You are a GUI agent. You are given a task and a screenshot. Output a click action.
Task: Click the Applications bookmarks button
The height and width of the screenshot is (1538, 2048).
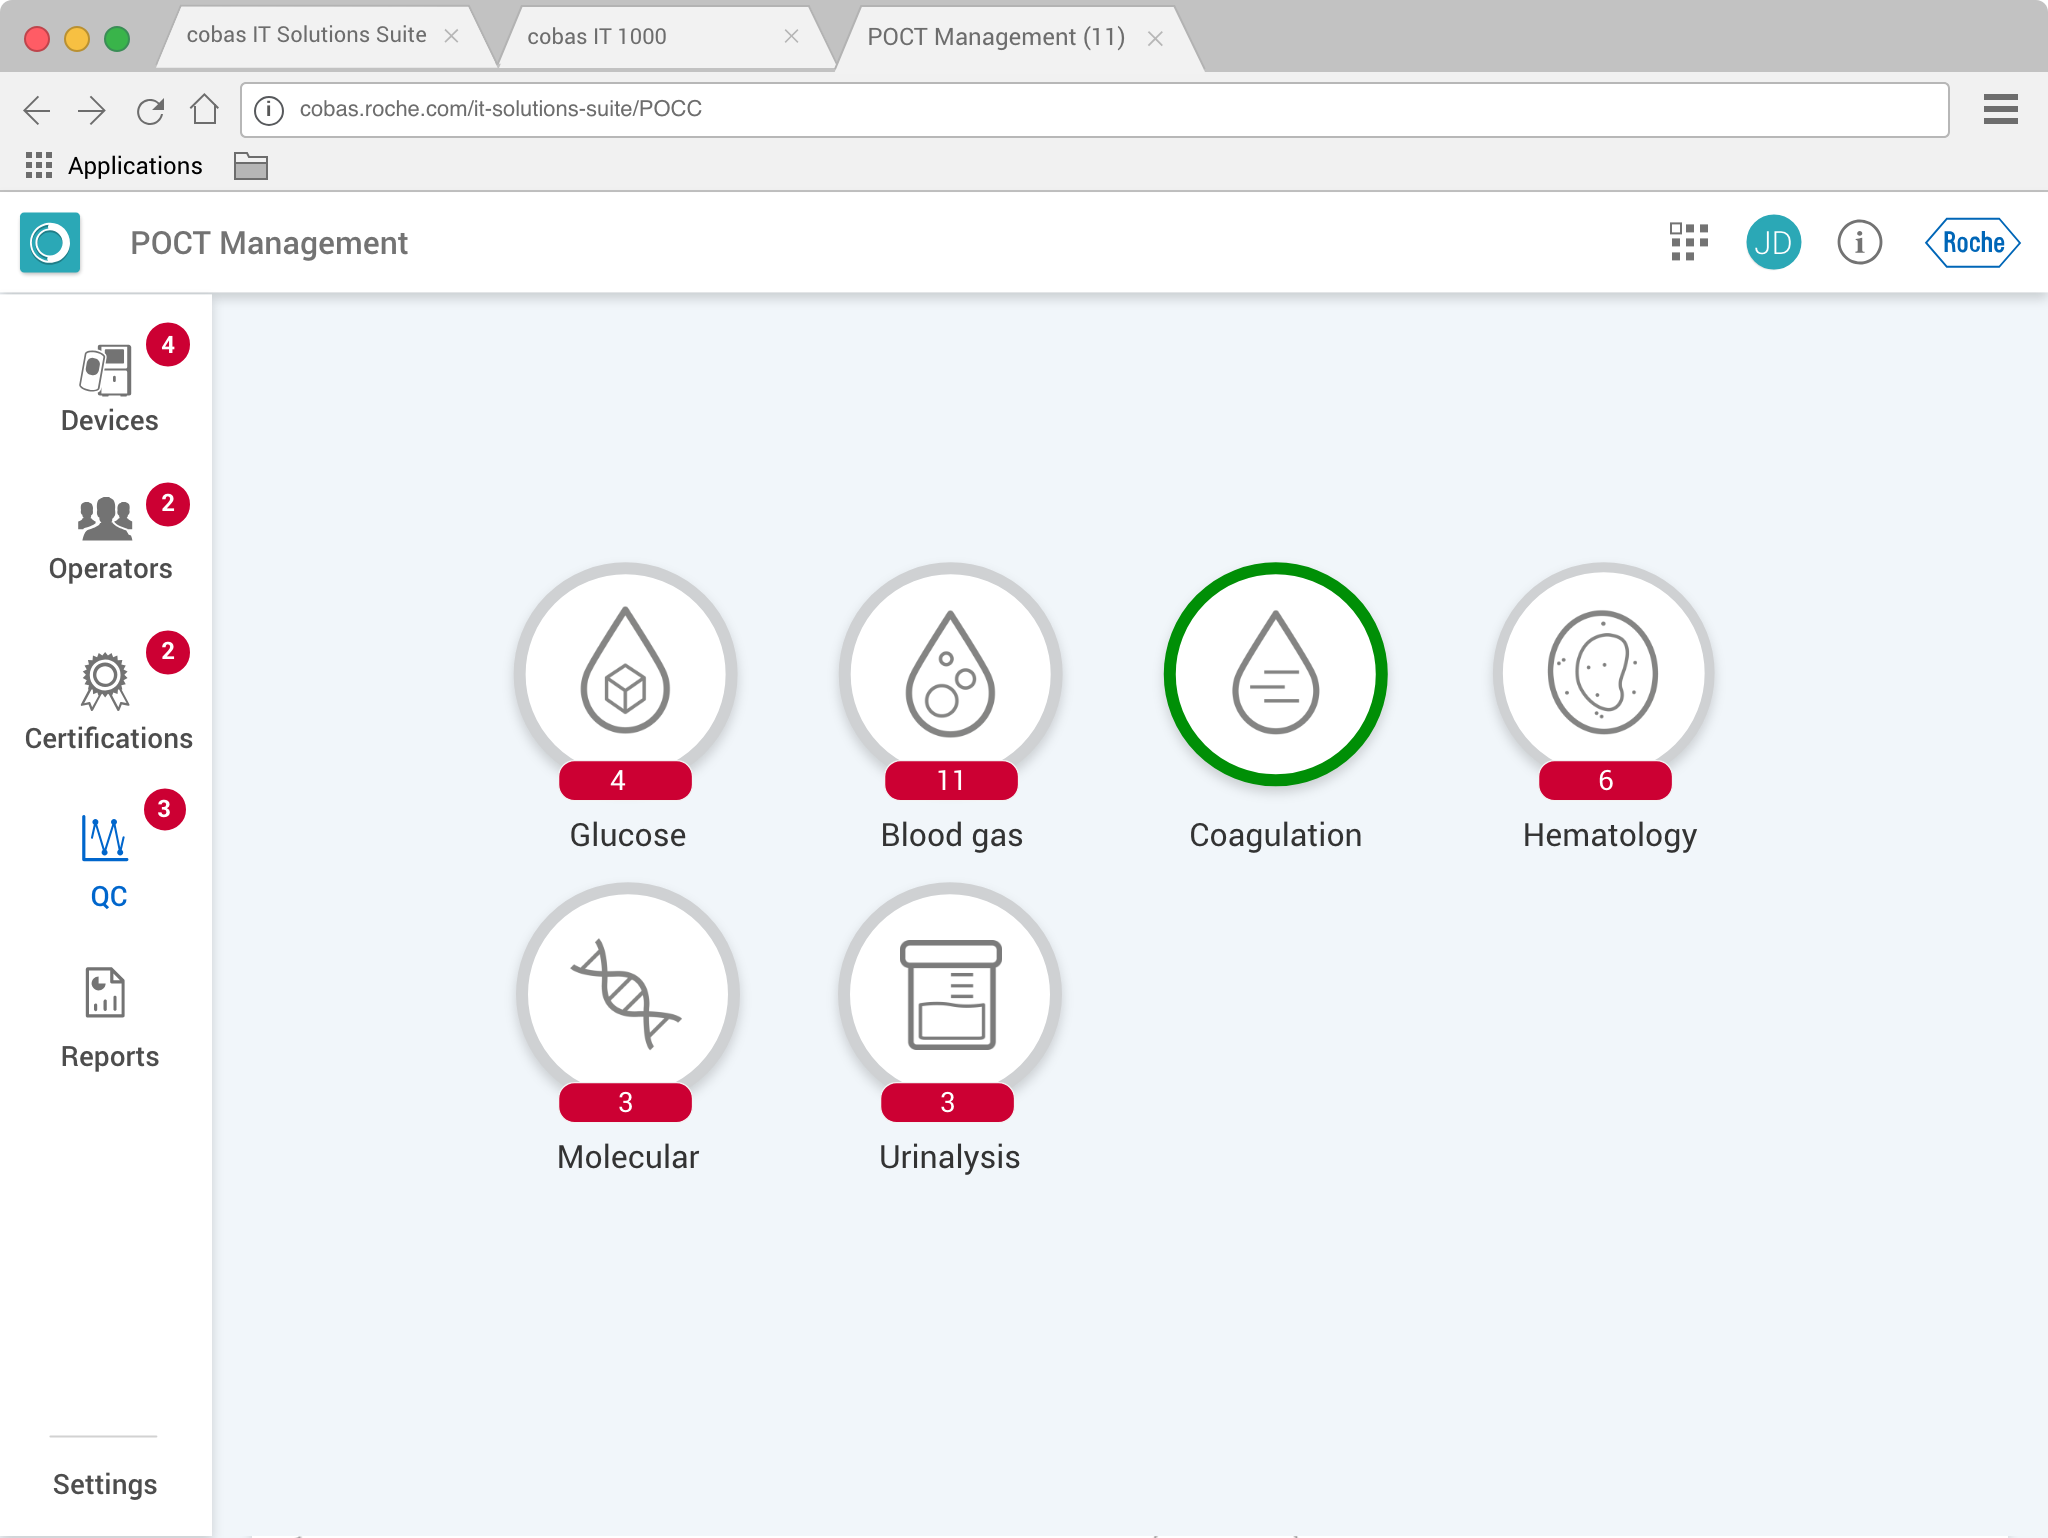pos(114,166)
